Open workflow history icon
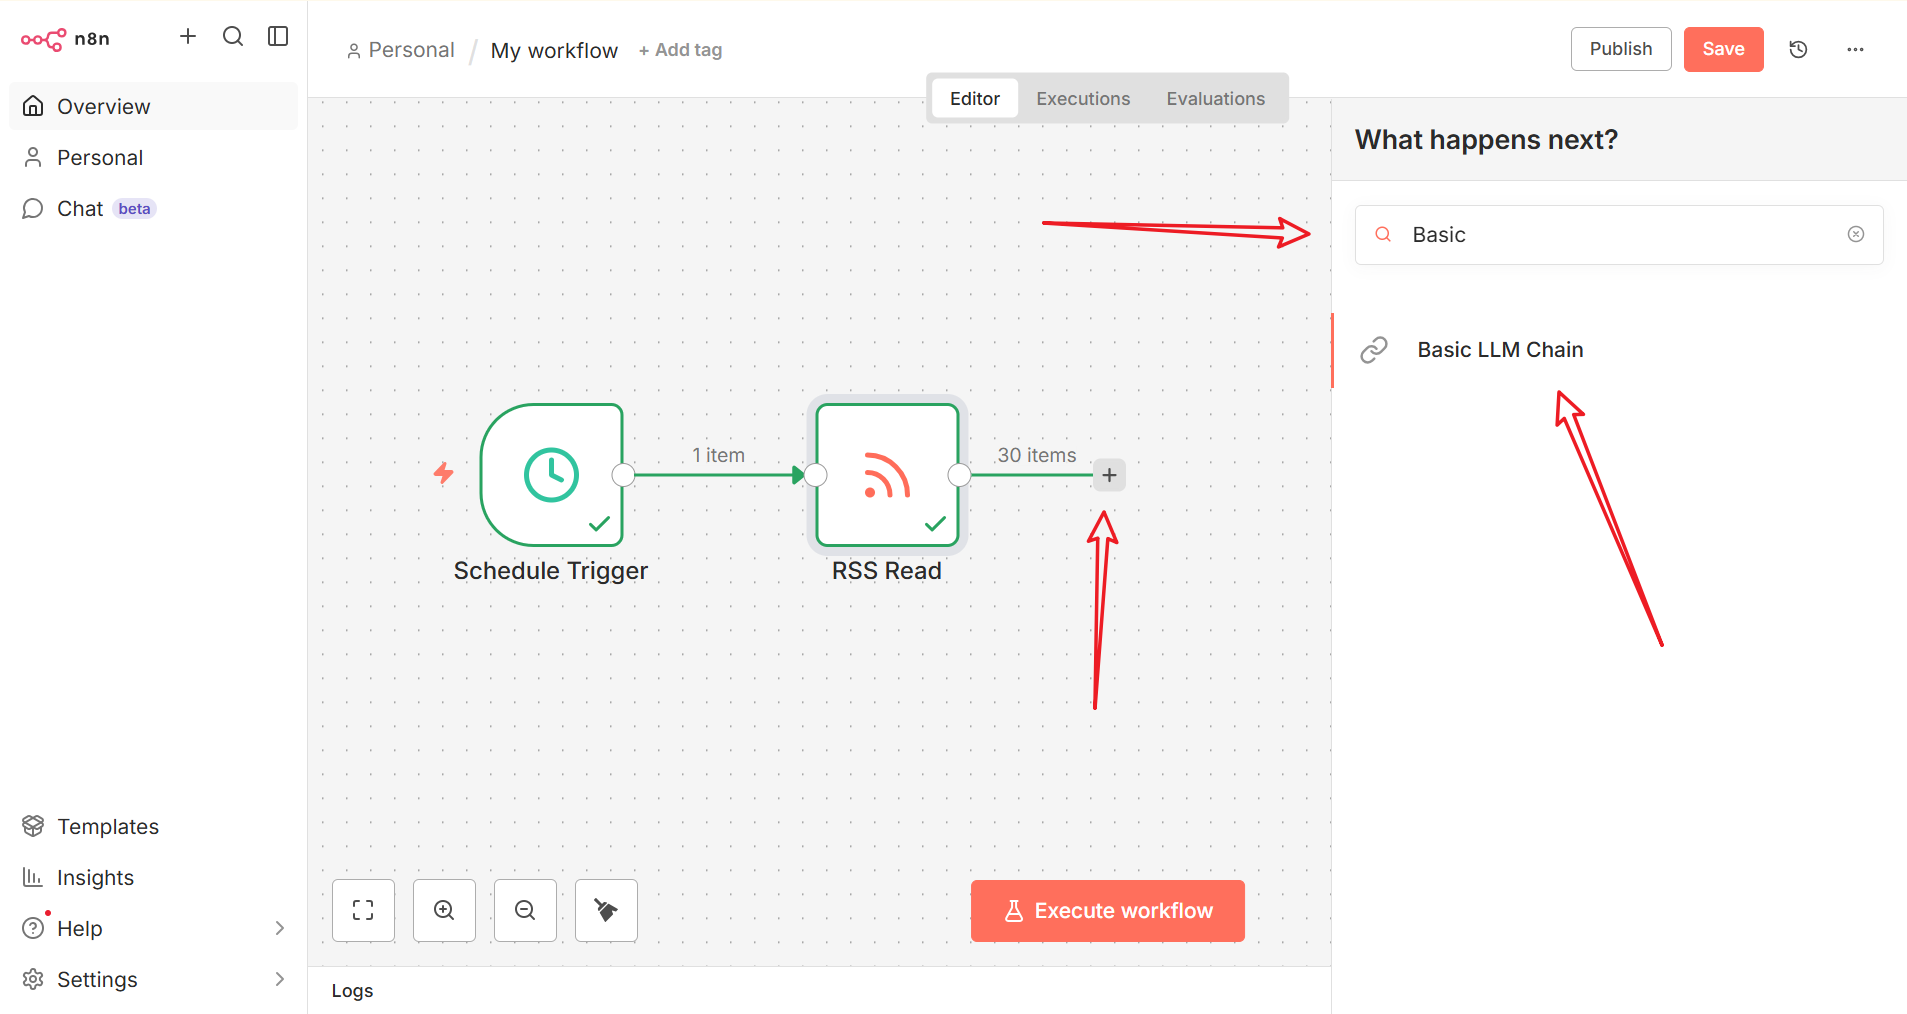Image resolution: width=1907 pixels, height=1014 pixels. coord(1798,49)
